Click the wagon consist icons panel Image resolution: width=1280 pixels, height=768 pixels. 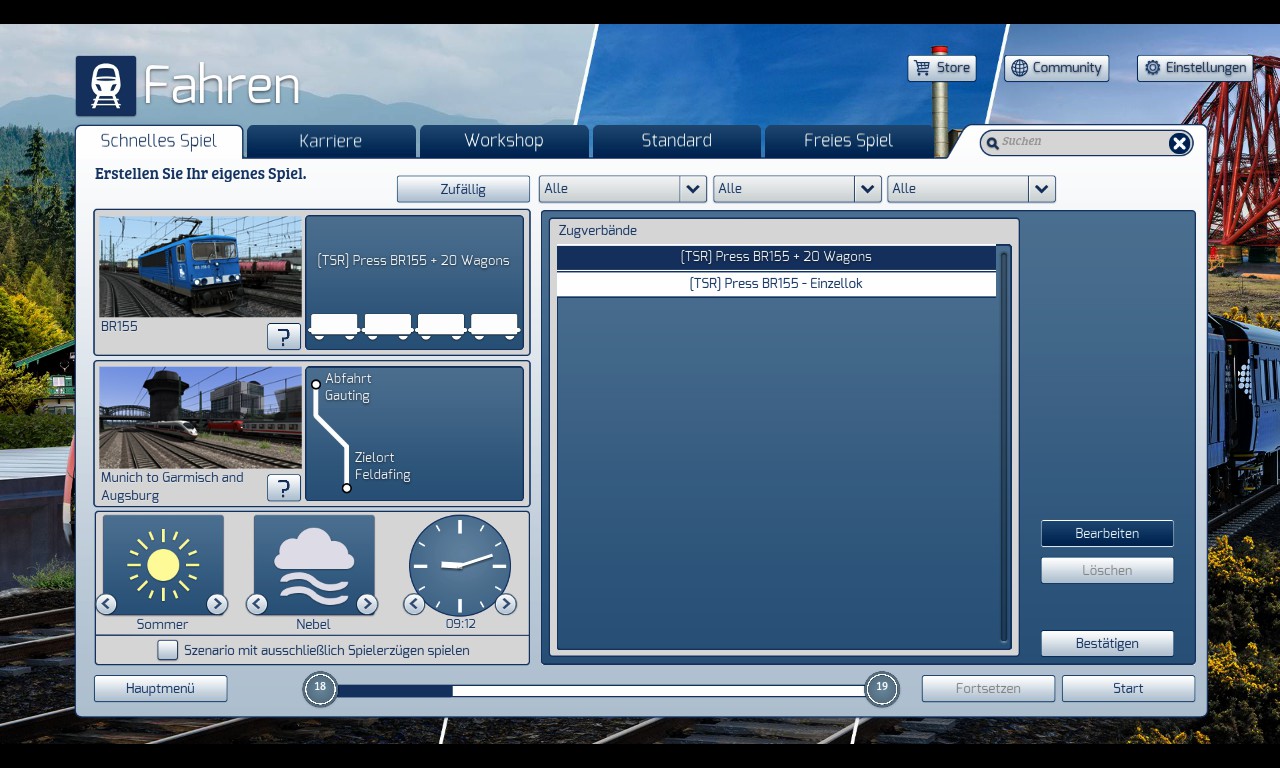coord(414,326)
